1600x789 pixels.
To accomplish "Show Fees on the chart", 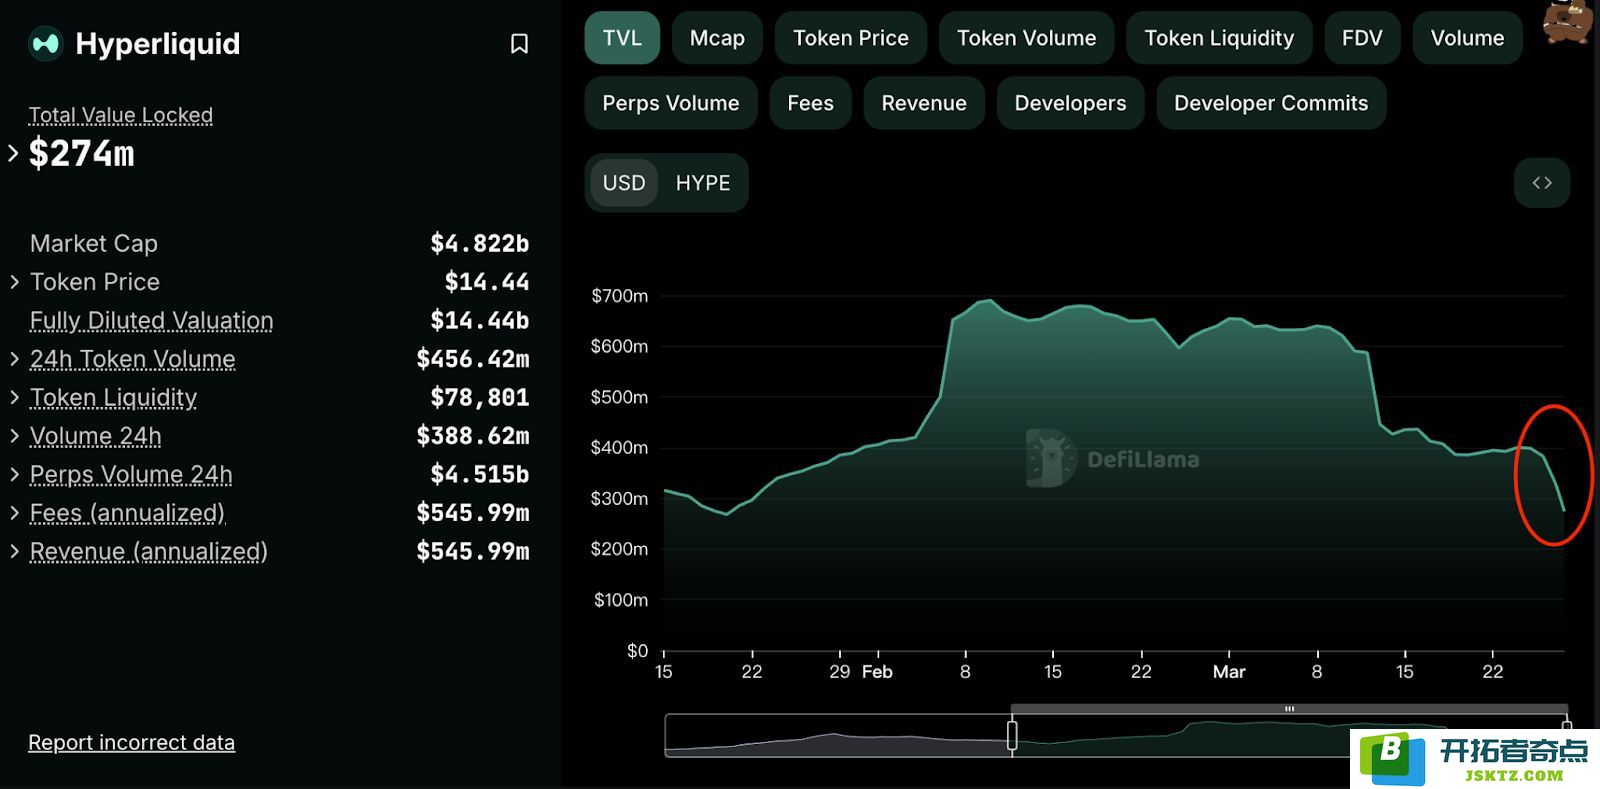I will pos(810,103).
